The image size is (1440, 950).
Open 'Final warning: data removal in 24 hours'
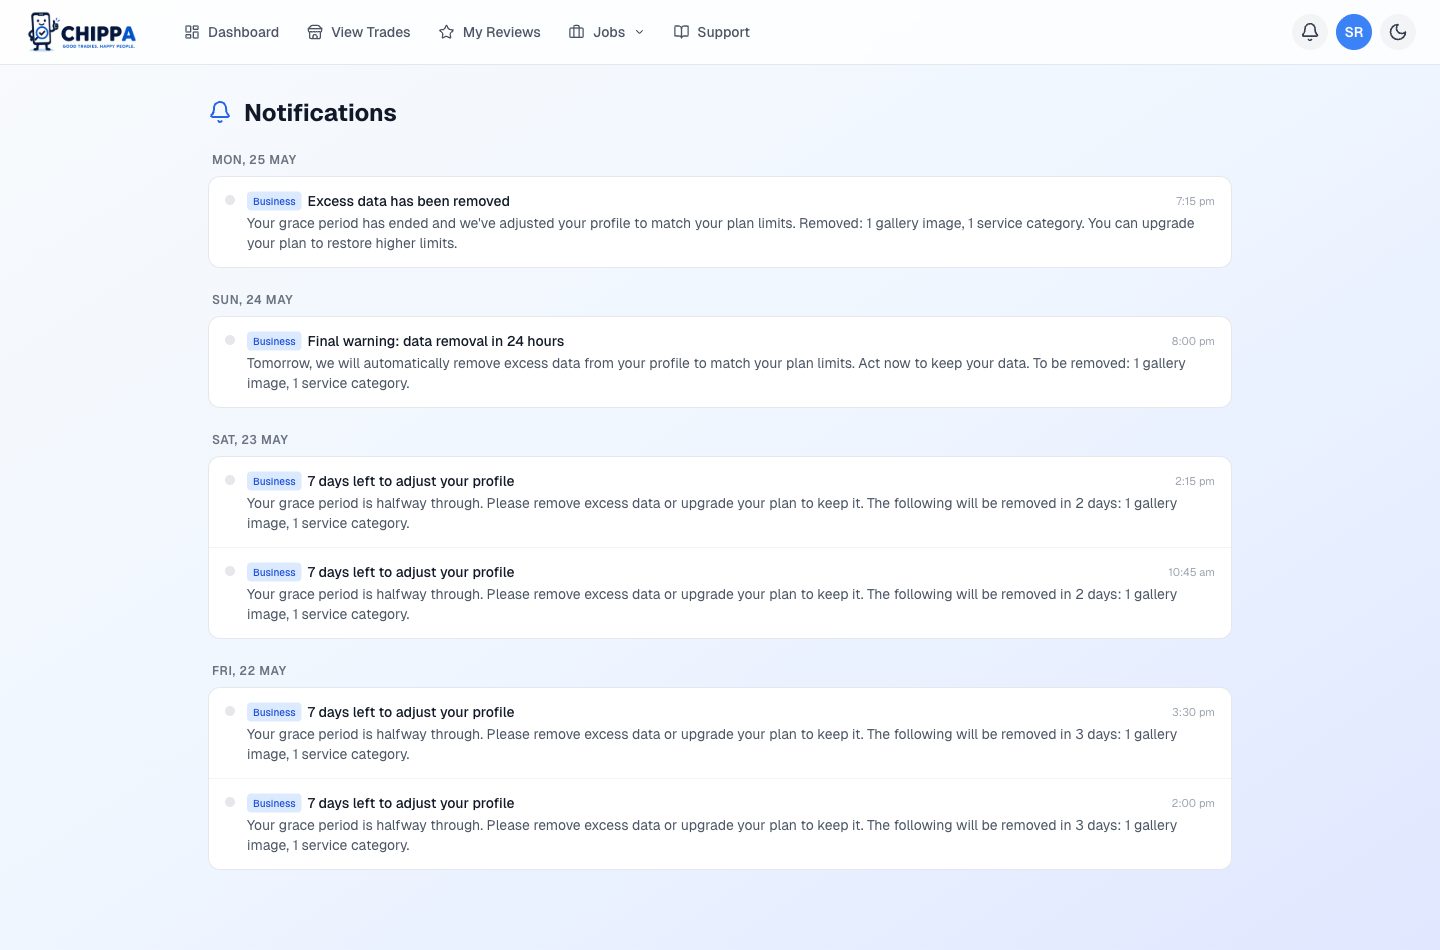(720, 362)
